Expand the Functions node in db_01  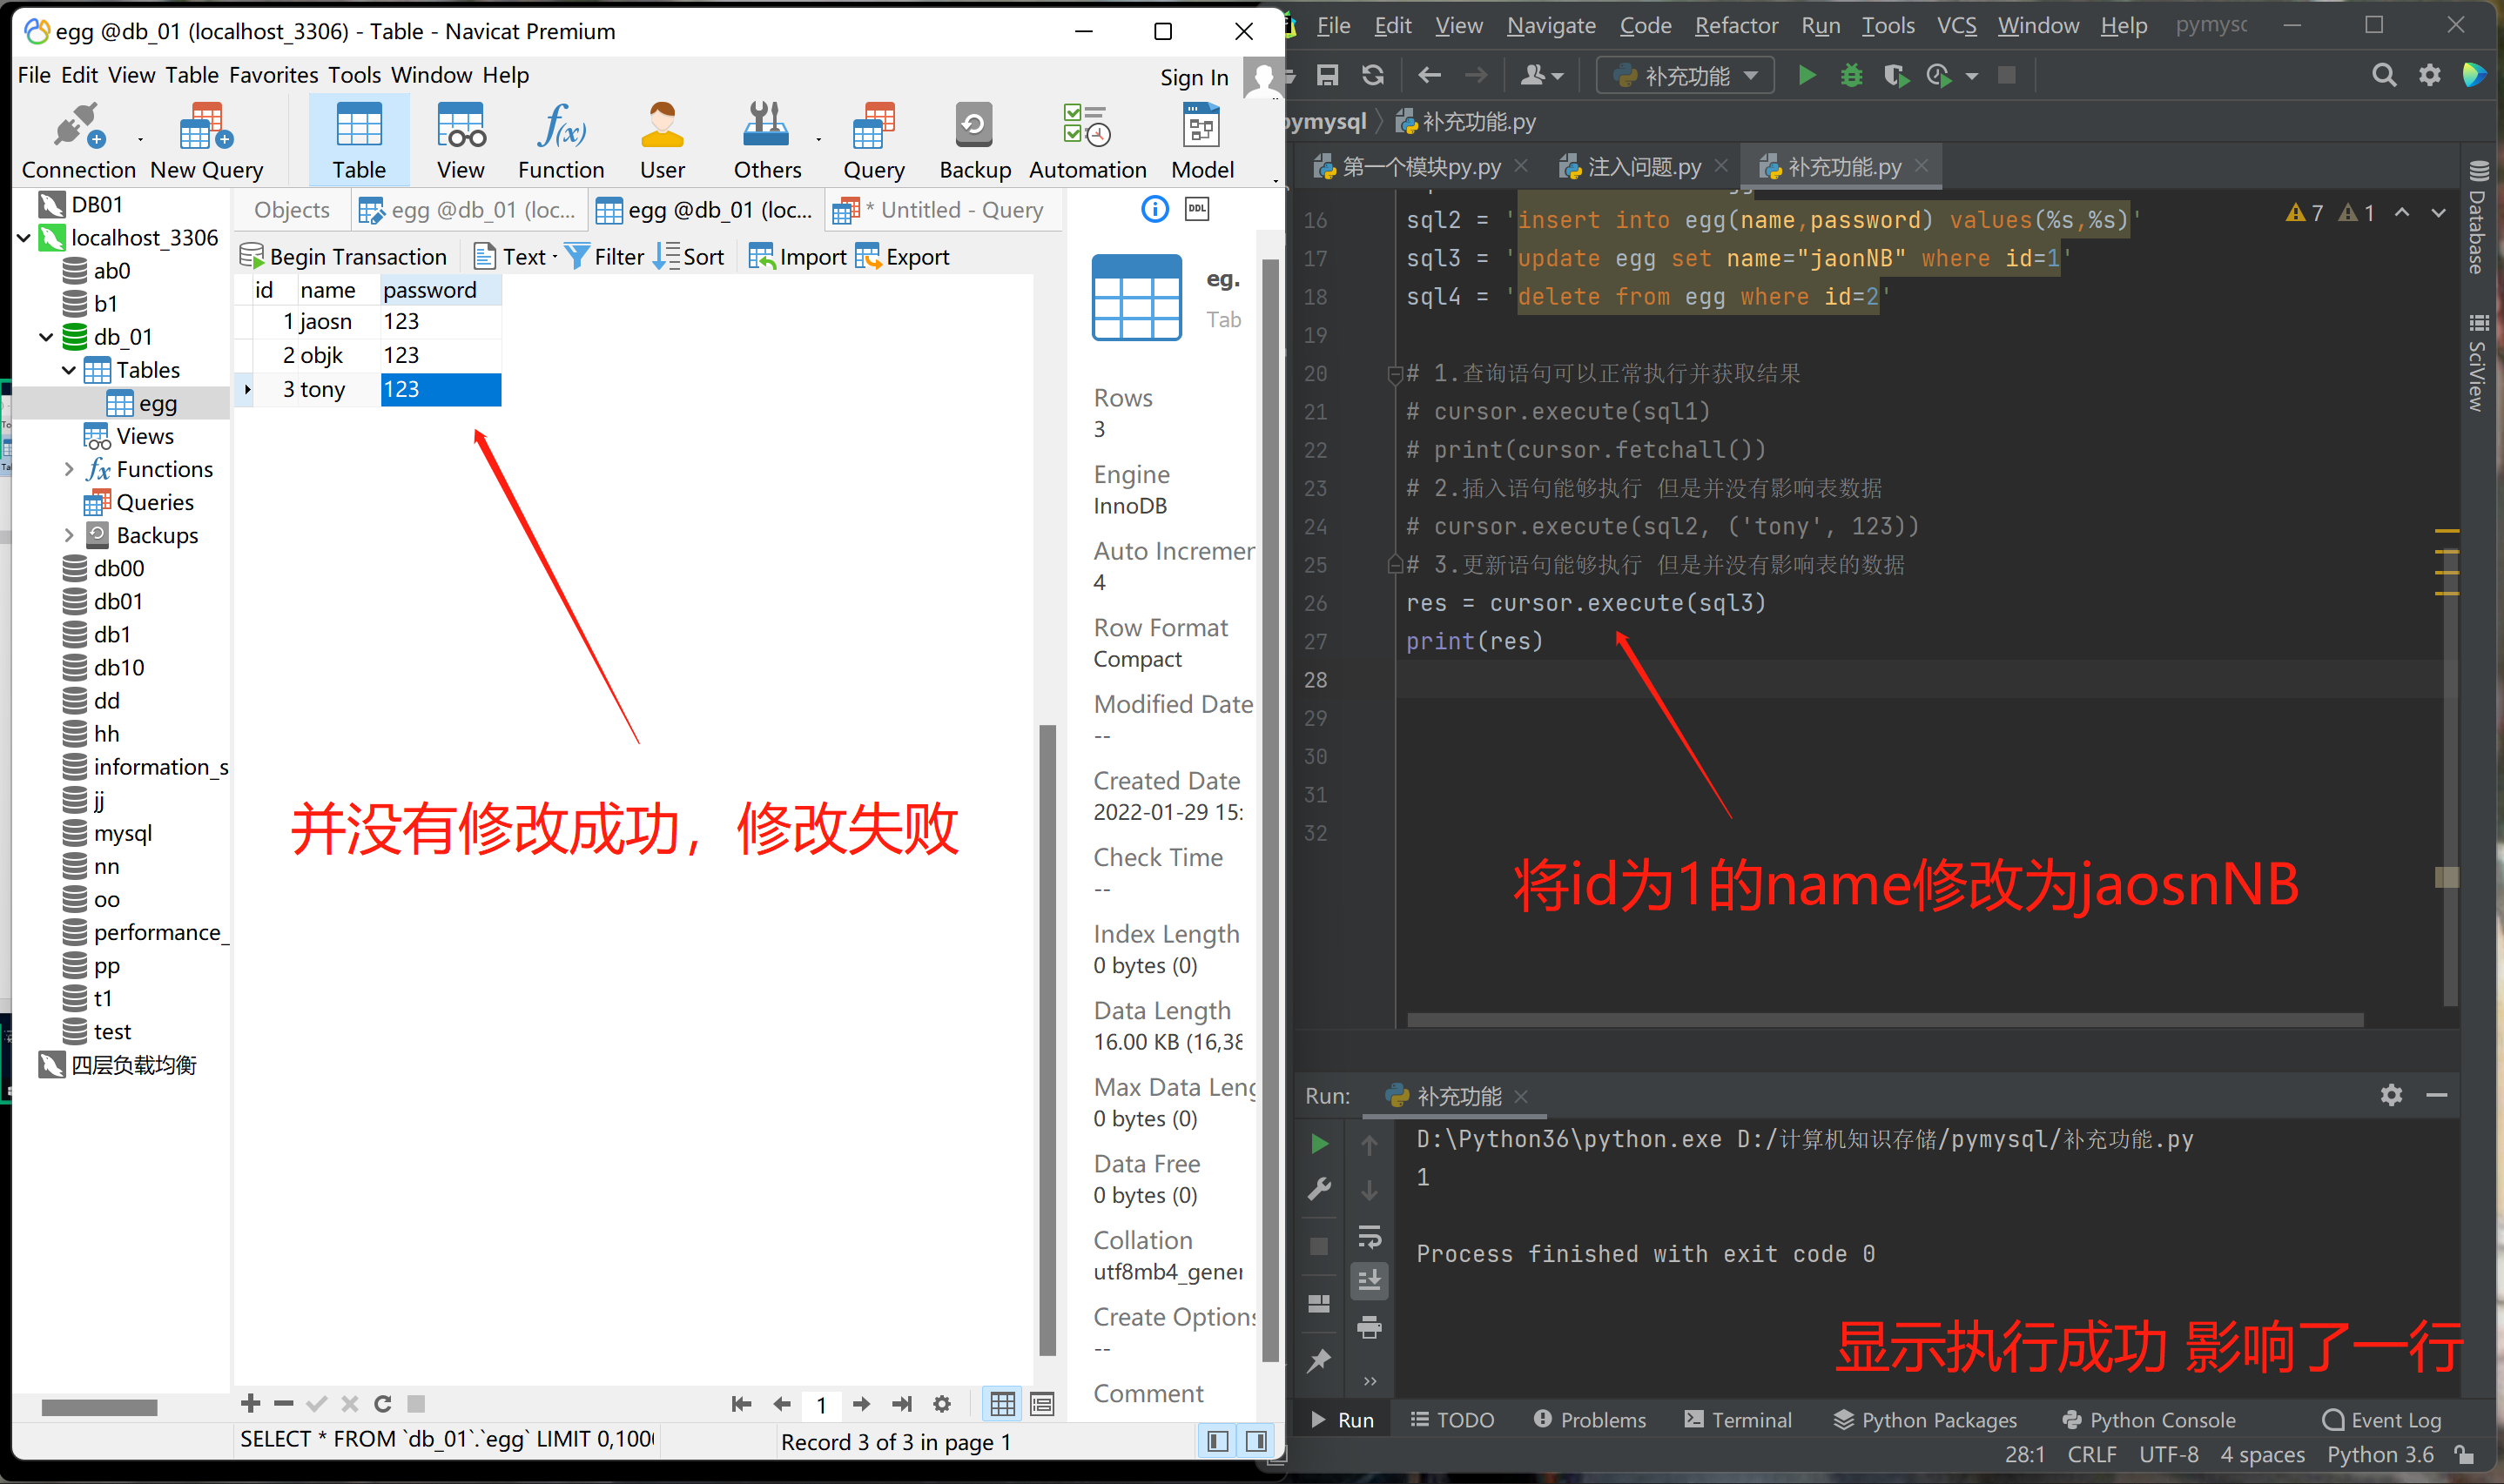tap(68, 469)
